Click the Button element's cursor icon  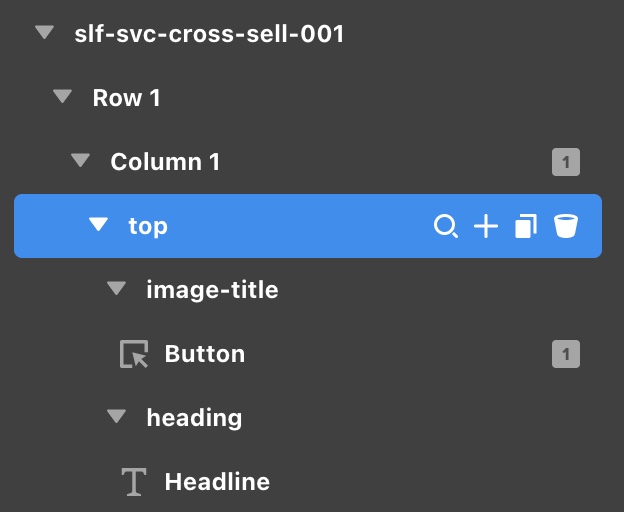click(x=134, y=355)
